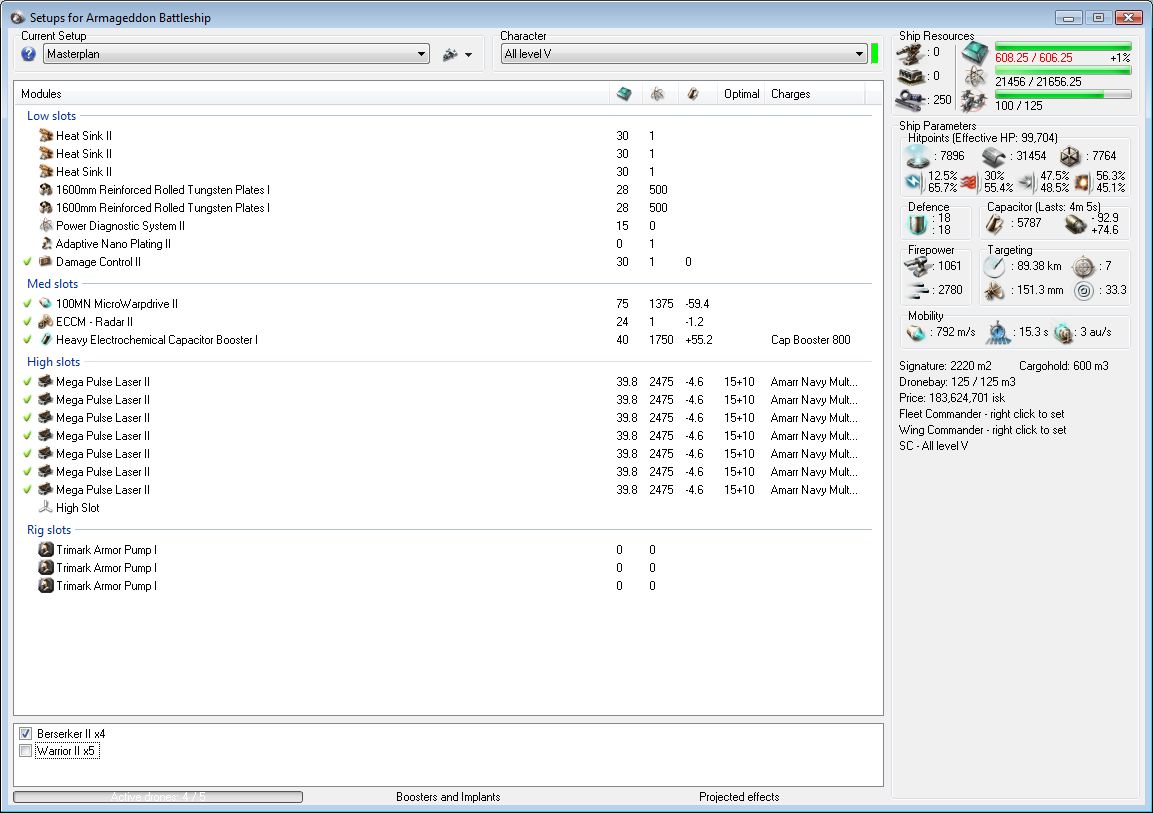The image size is (1153, 813).
Task: Open the Projected effects section
Action: pos(739,797)
